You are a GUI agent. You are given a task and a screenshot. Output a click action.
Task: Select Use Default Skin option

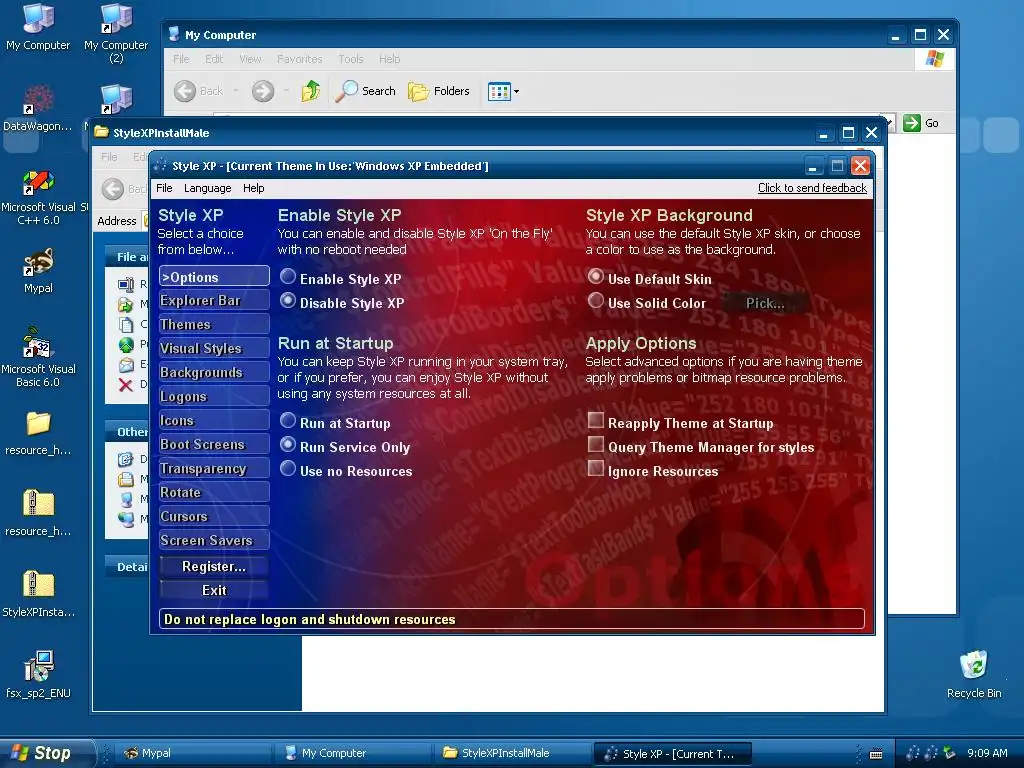click(596, 276)
